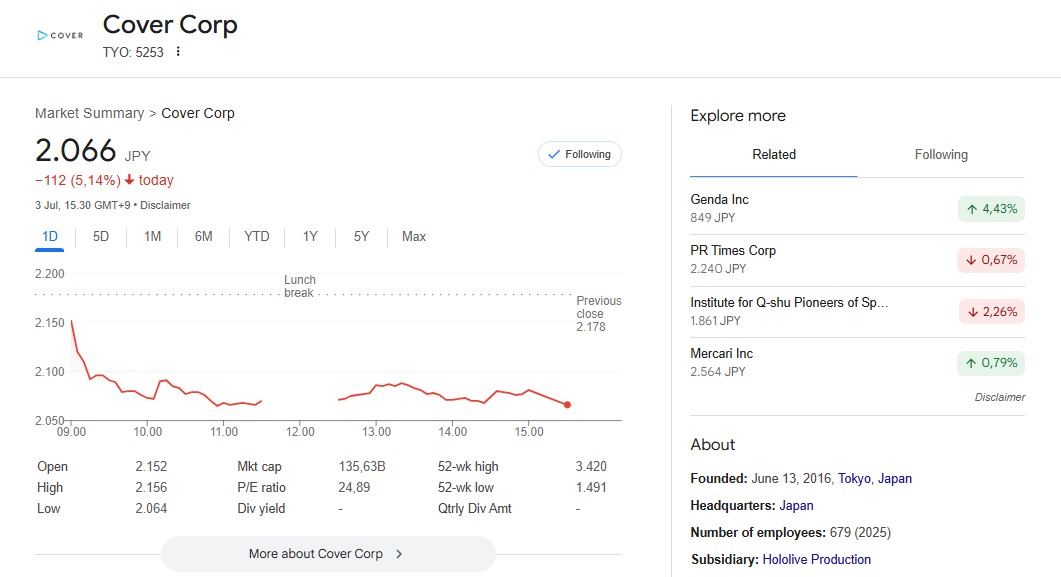Click the Open value 2.152
Image resolution: width=1061 pixels, height=577 pixels.
pos(151,466)
